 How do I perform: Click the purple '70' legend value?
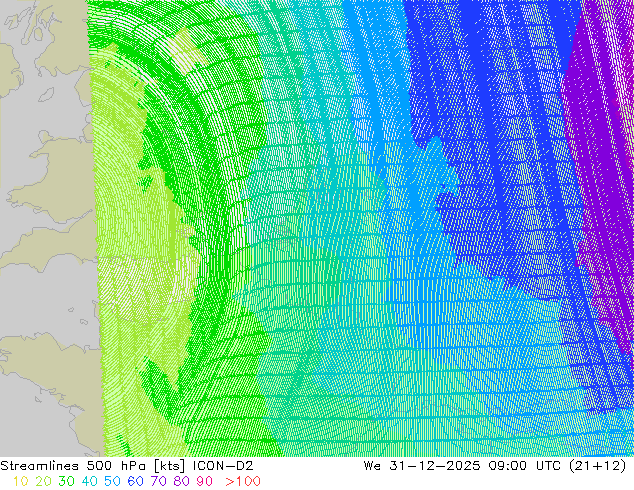(158, 481)
